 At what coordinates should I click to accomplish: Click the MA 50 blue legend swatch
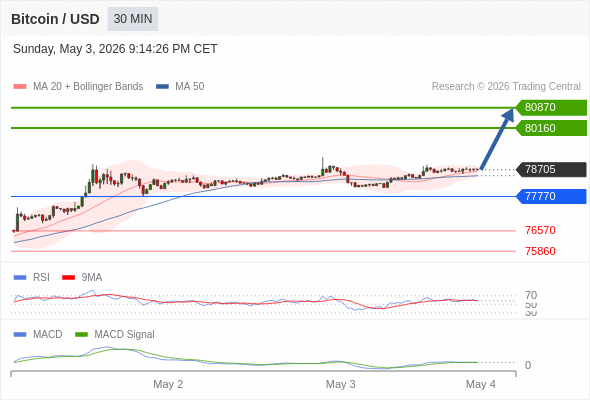tap(162, 87)
